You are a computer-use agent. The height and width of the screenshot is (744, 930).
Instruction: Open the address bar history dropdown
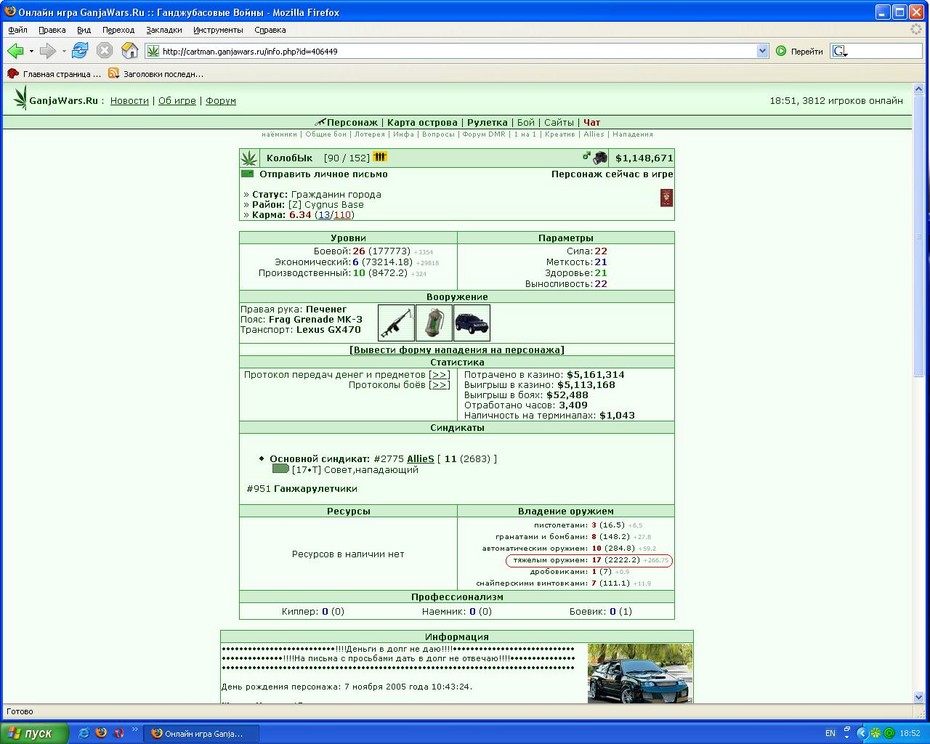pyautogui.click(x=763, y=52)
